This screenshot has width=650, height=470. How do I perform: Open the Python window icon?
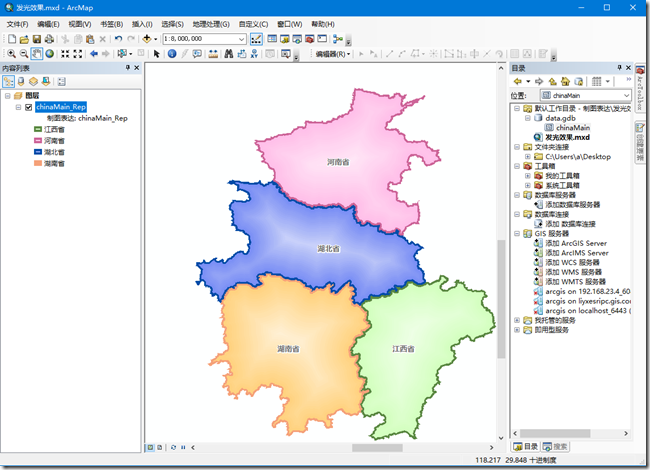tap(322, 39)
